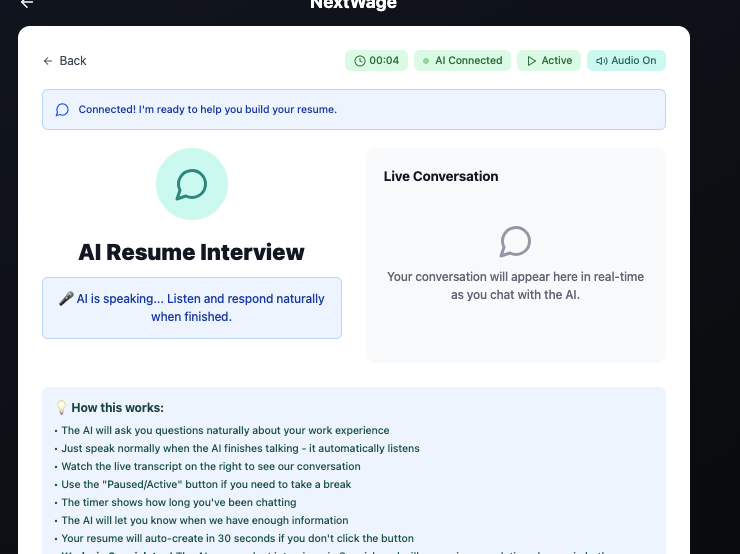Screen dimensions: 740x554
Task: Click the Back link in the card
Action: [x=65, y=61]
